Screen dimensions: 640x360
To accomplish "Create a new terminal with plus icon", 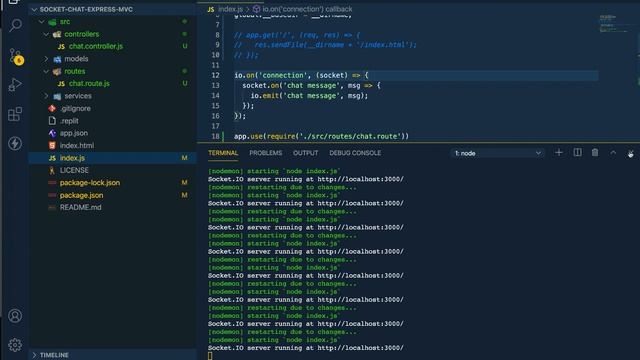I will (559, 153).
